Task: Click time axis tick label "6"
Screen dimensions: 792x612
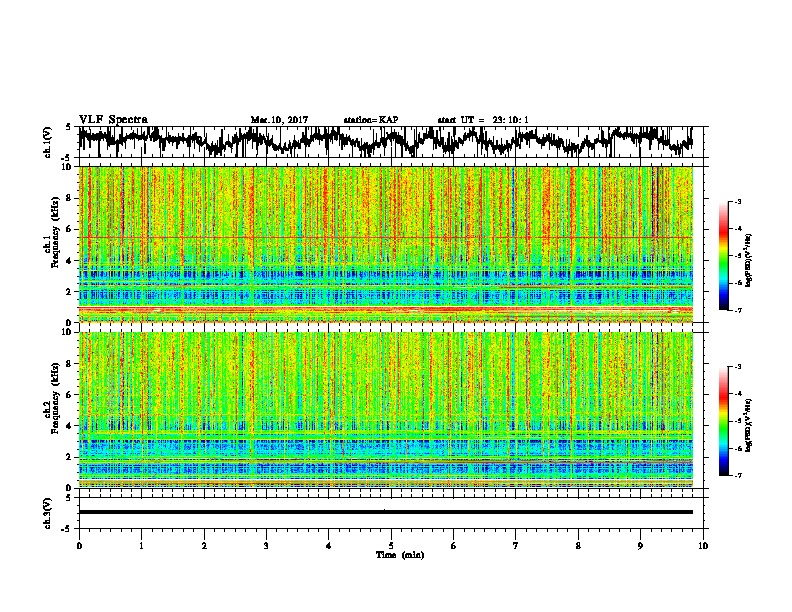Action: (x=454, y=546)
